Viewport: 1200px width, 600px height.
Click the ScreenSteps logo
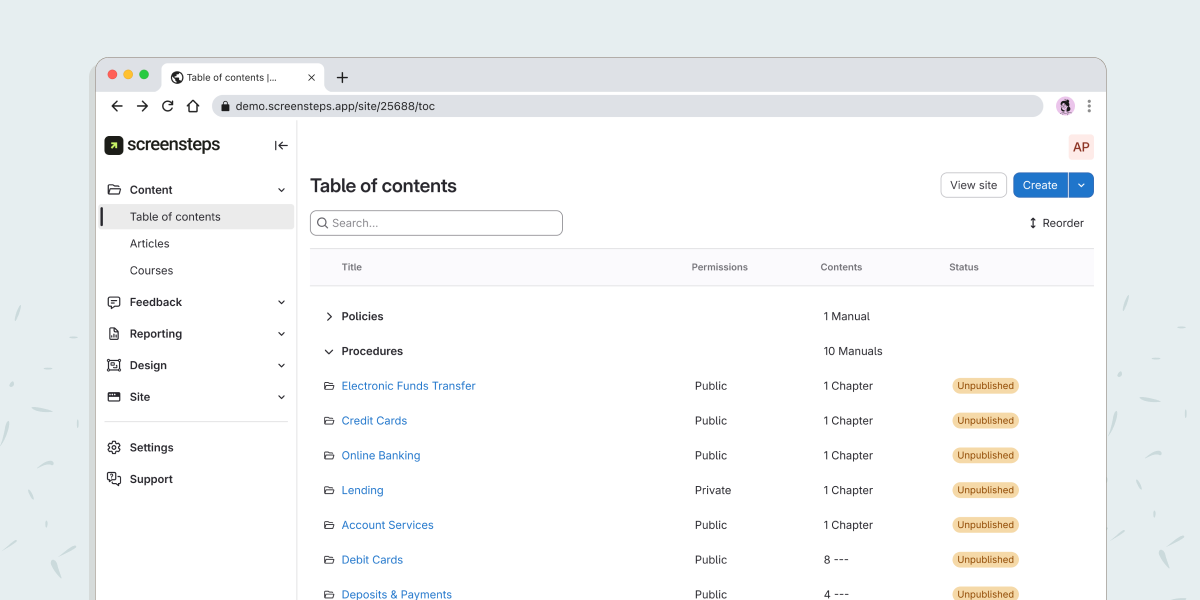[x=162, y=145]
